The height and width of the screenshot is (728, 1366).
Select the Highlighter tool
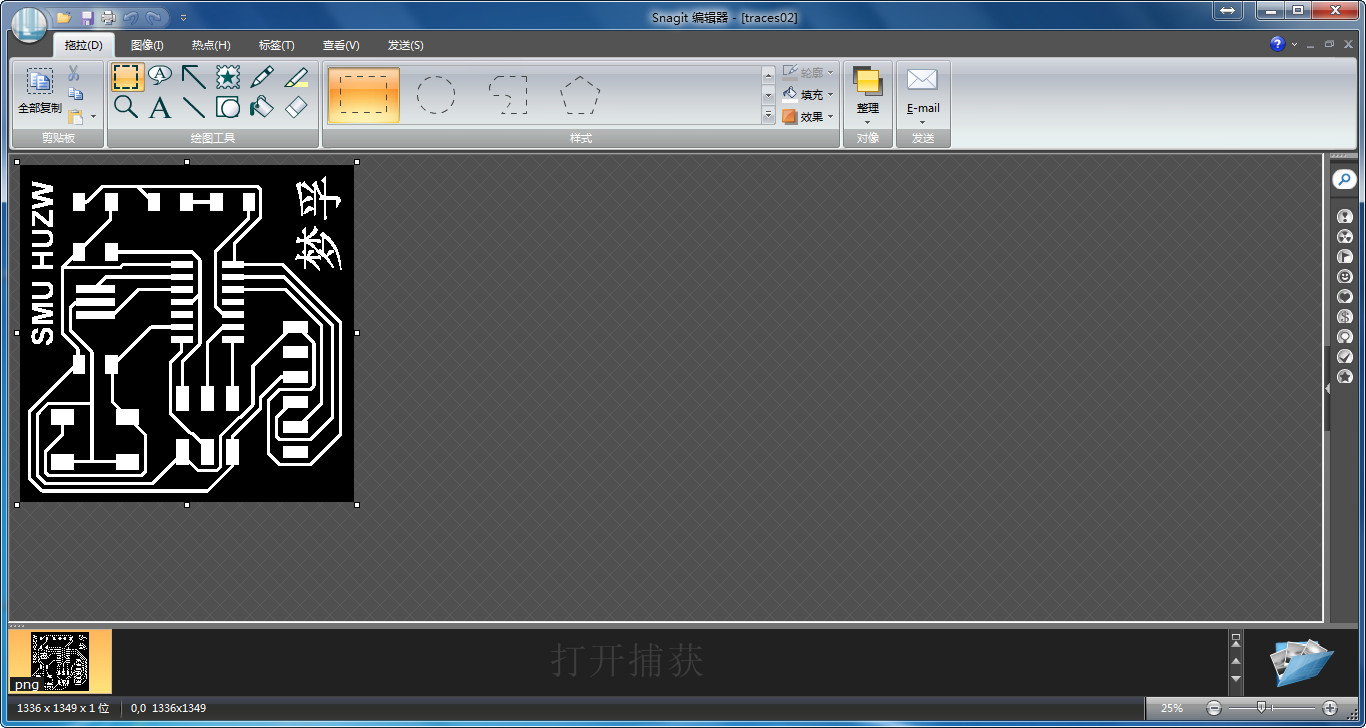[296, 77]
